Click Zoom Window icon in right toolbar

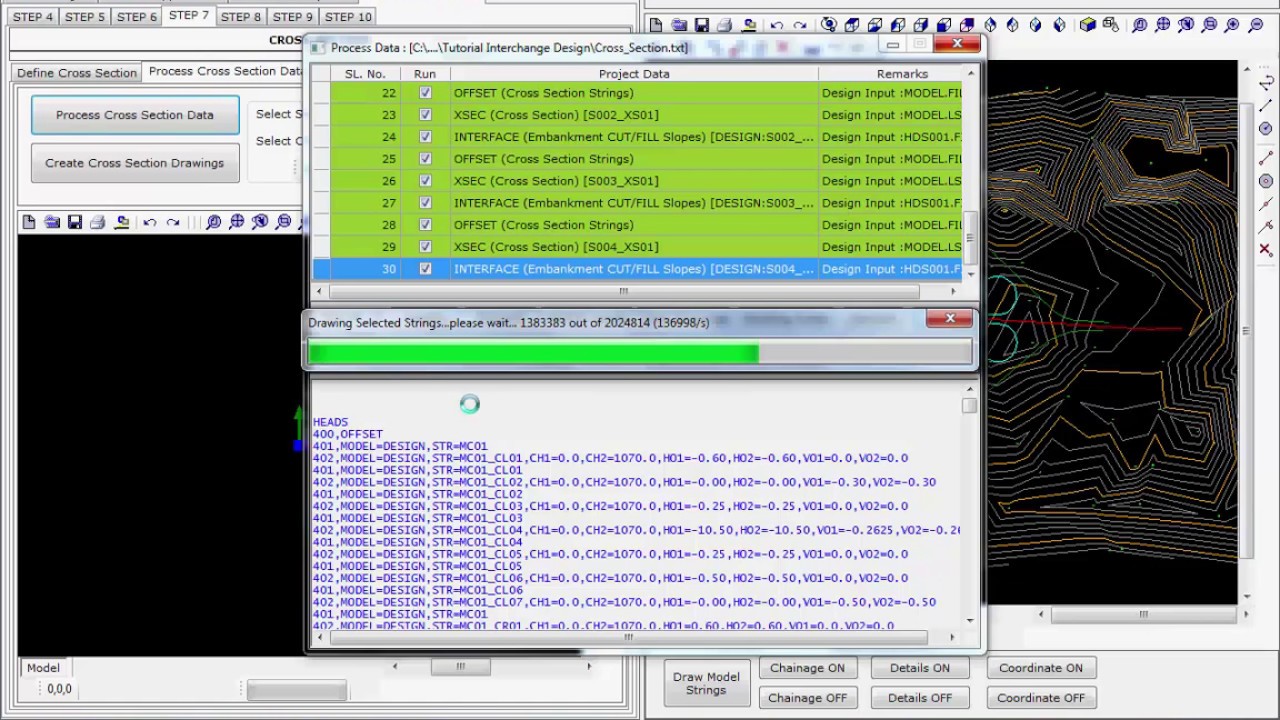click(x=1209, y=25)
